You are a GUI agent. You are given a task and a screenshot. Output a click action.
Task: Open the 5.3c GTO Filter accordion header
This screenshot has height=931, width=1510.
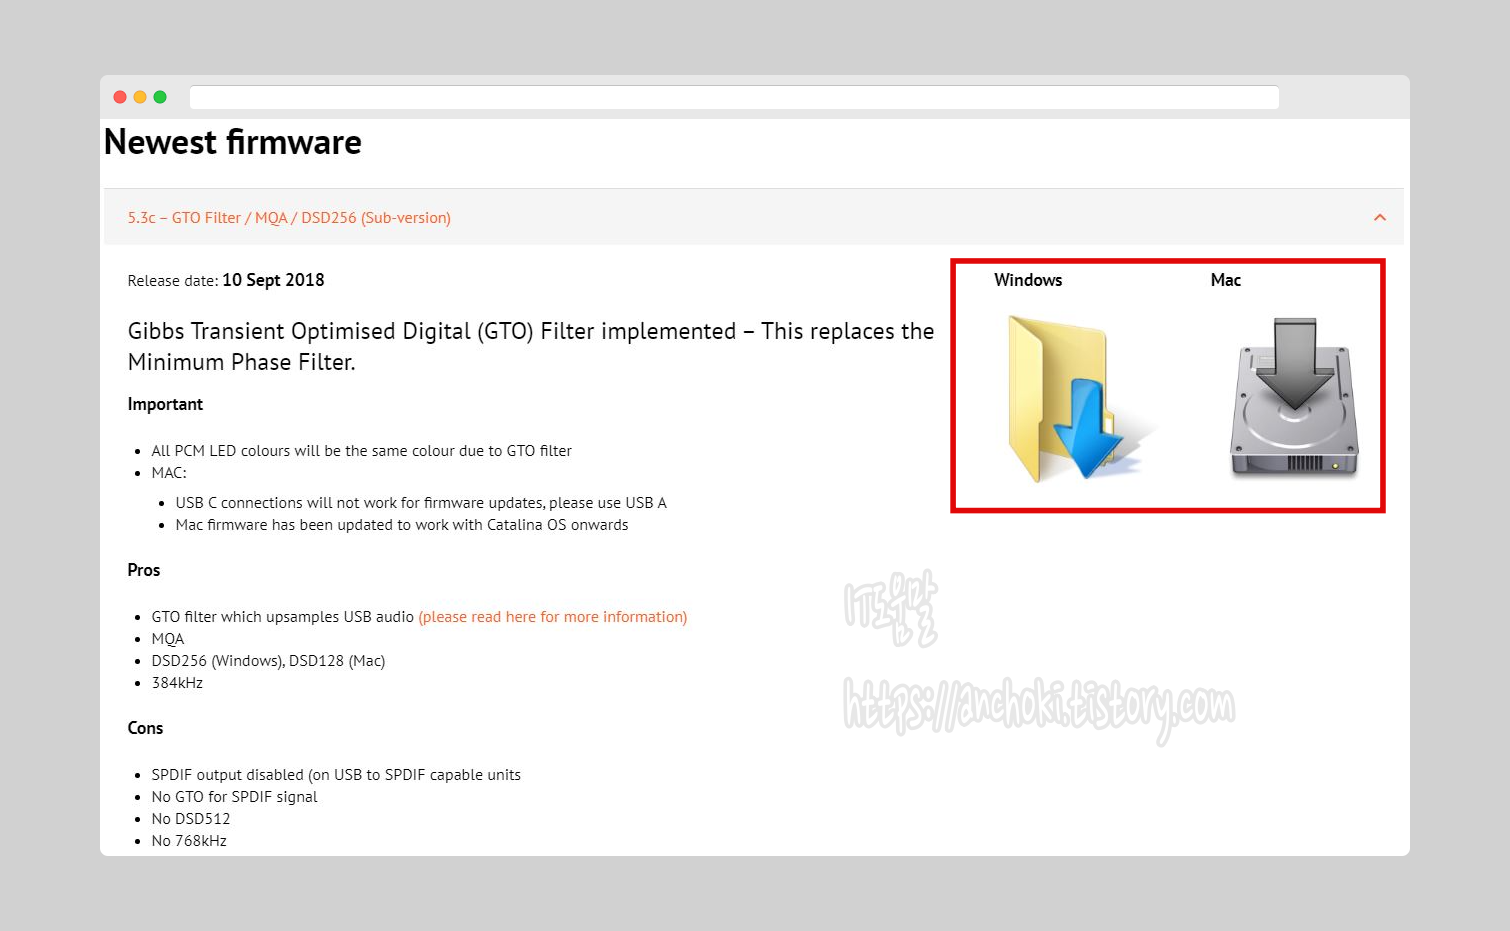coord(753,217)
